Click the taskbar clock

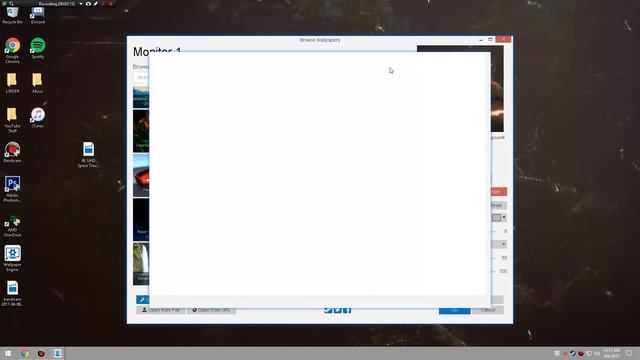coord(611,353)
